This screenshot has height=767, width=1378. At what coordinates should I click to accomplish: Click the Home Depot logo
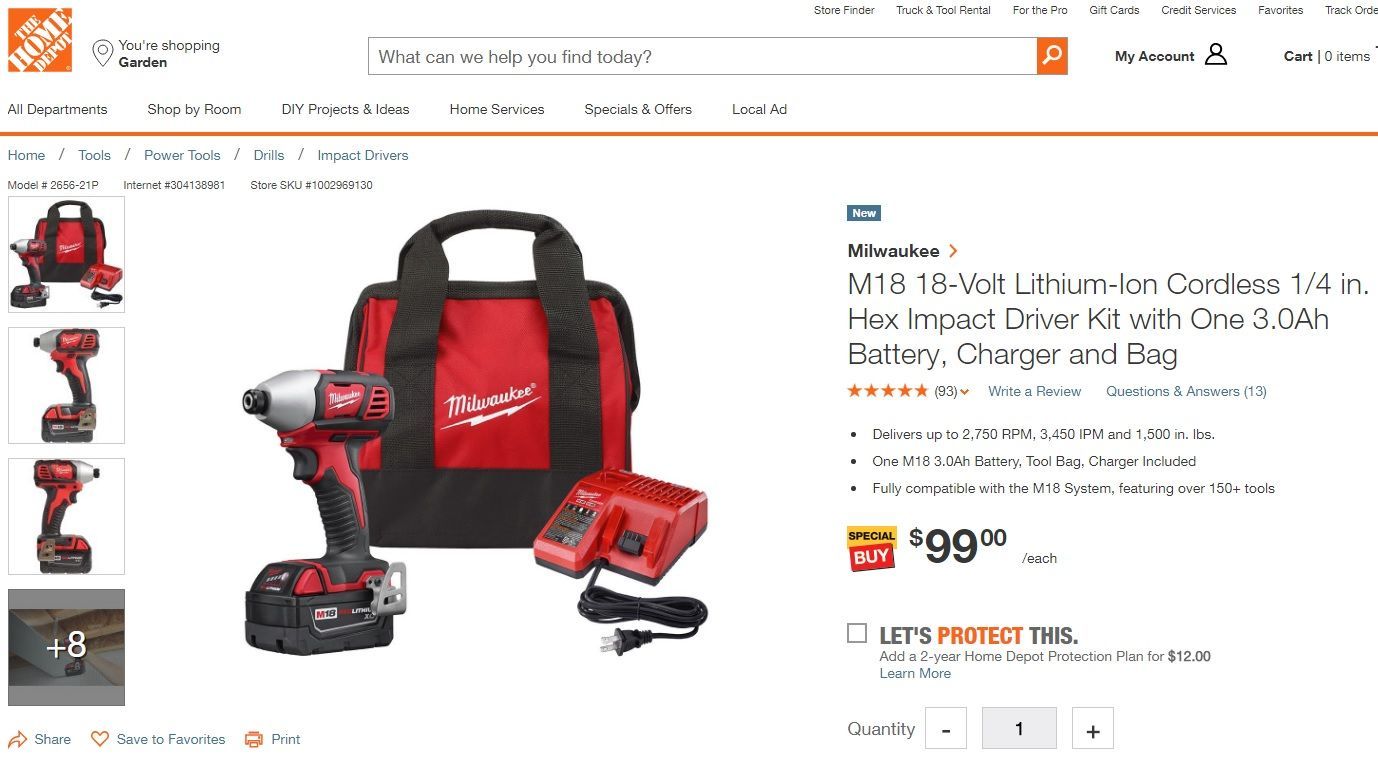[40, 40]
